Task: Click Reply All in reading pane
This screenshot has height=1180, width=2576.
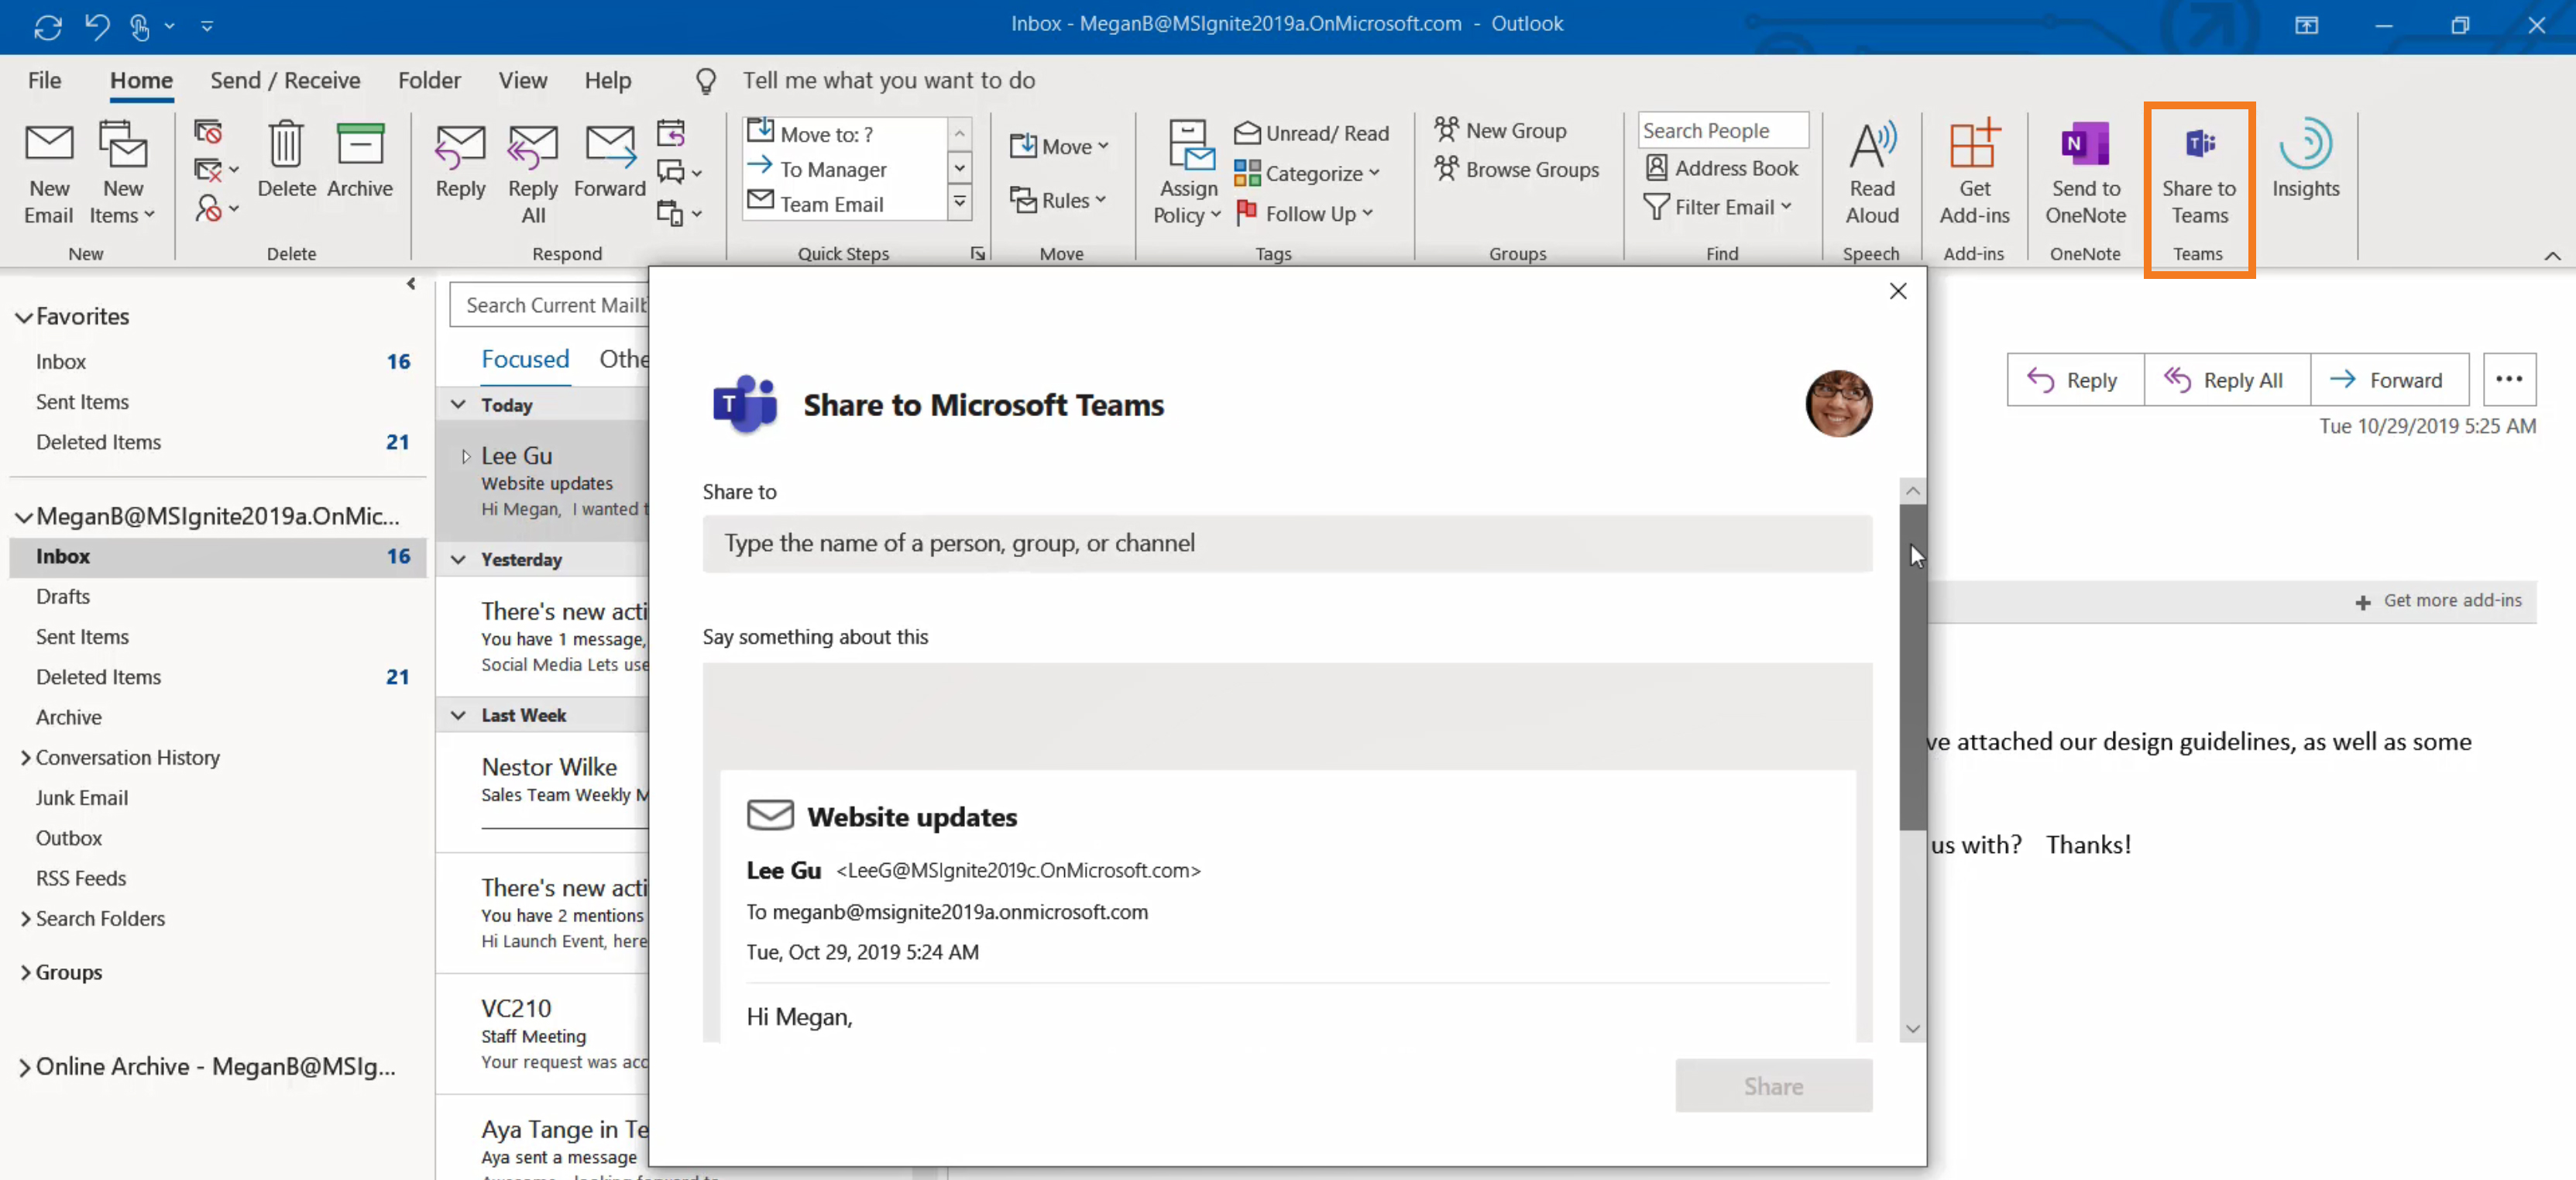Action: (2226, 379)
